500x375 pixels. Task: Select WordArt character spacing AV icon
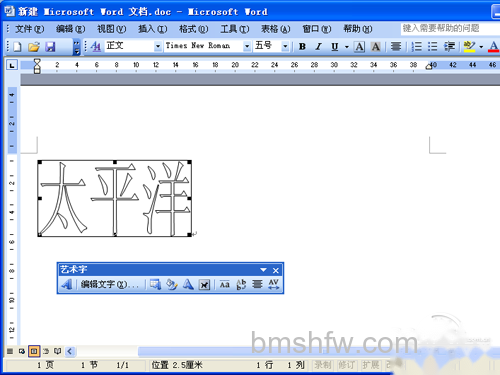(x=274, y=284)
